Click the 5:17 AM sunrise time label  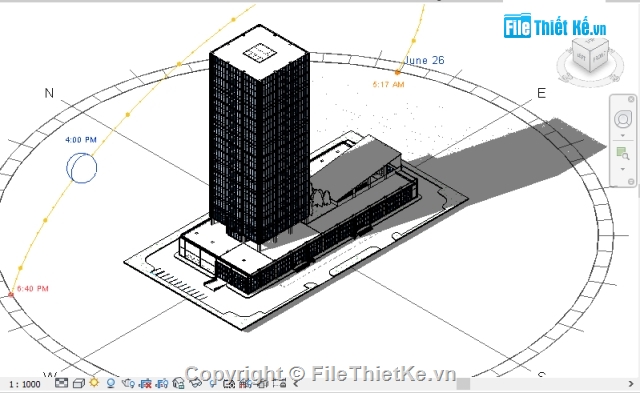[x=388, y=84]
